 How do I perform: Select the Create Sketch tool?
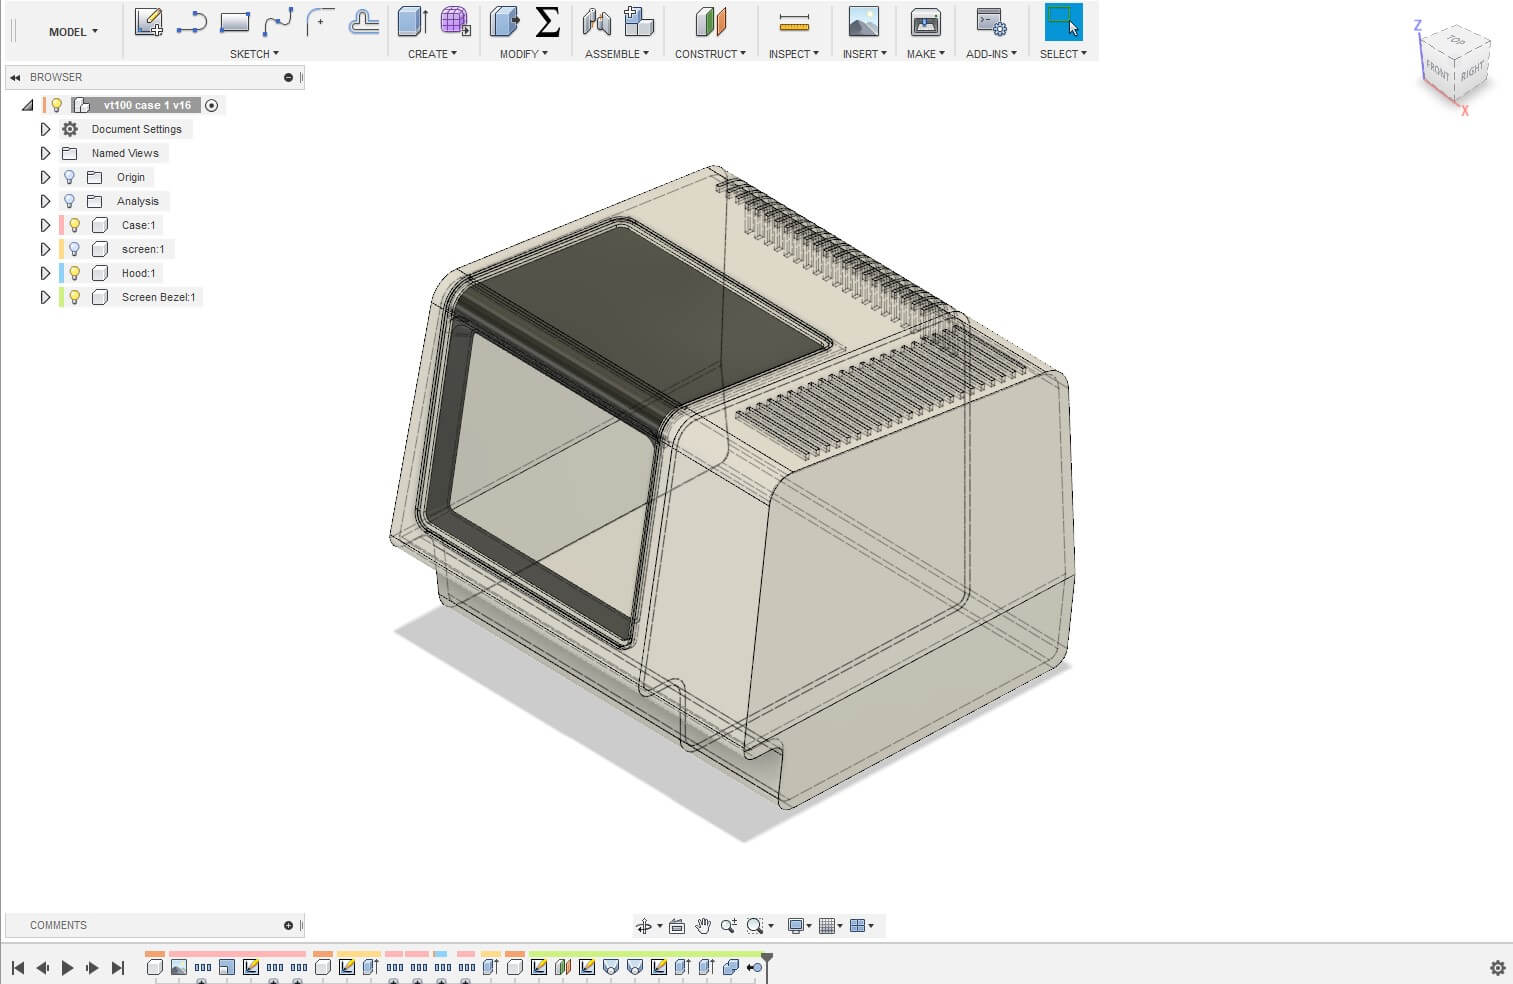coord(149,22)
